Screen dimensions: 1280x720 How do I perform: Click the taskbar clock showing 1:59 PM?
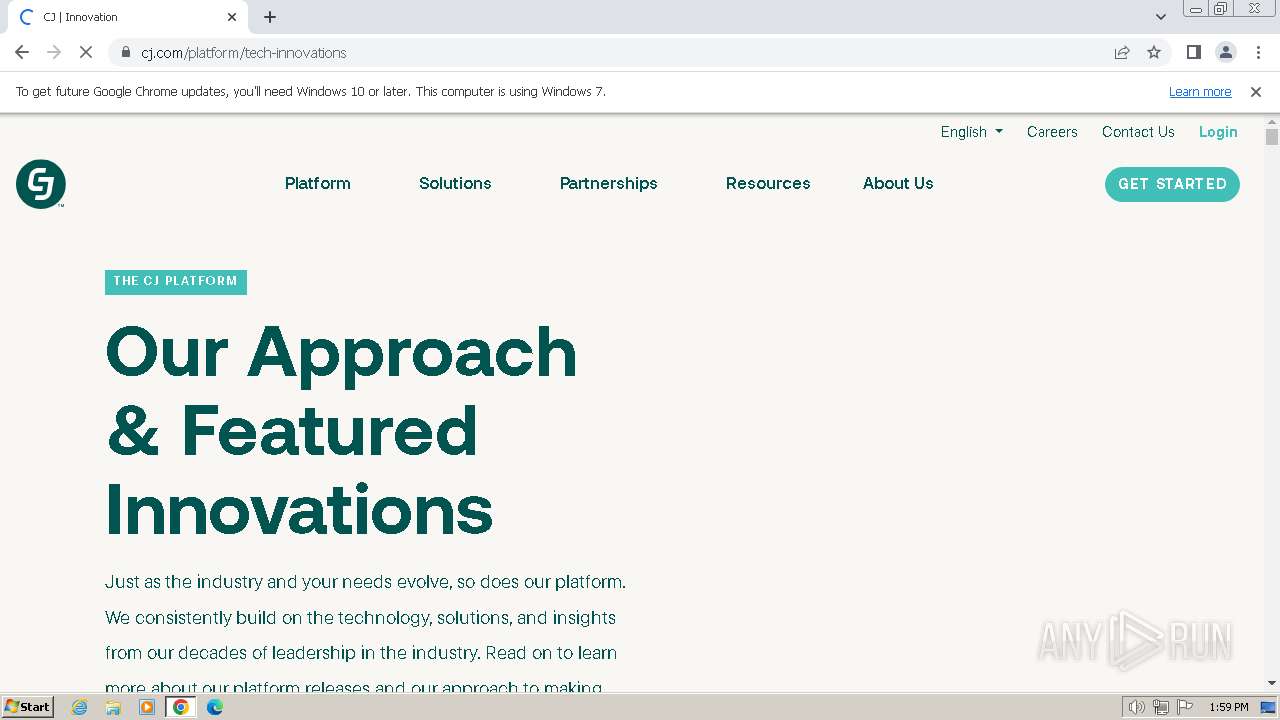(x=1229, y=707)
